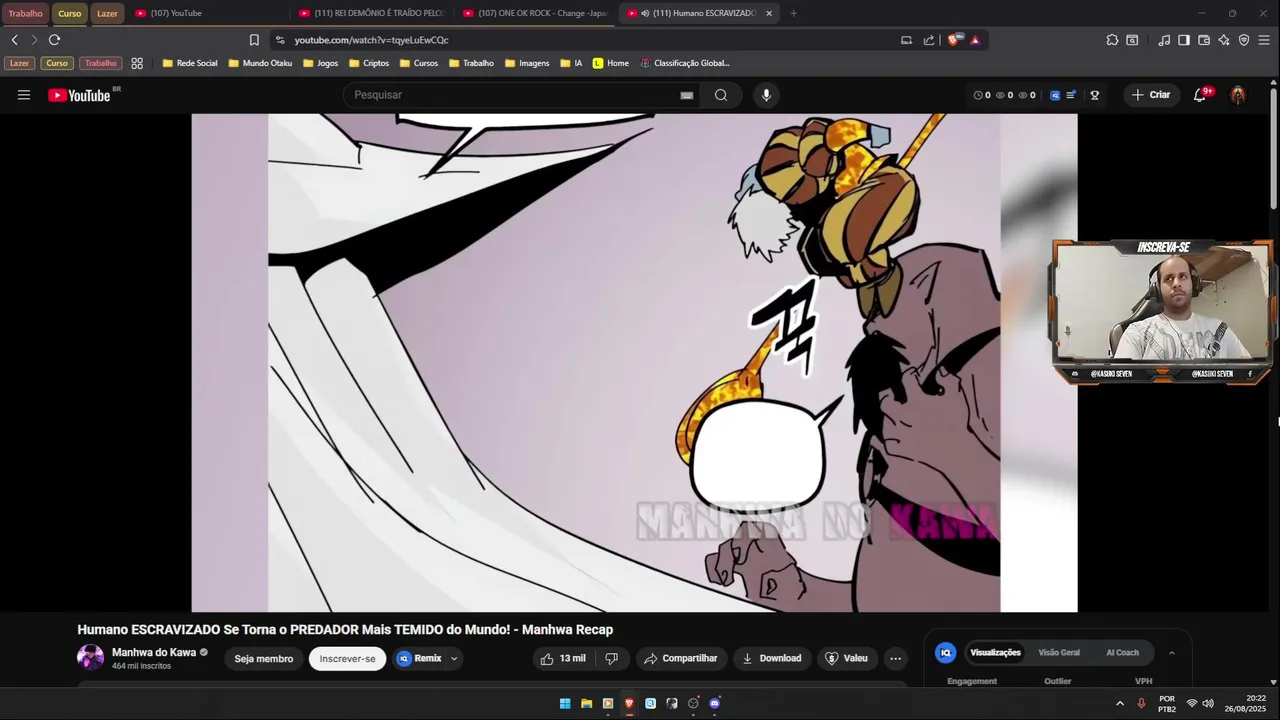
Task: Toggle the browser sidebar panel icon
Action: [1184, 40]
